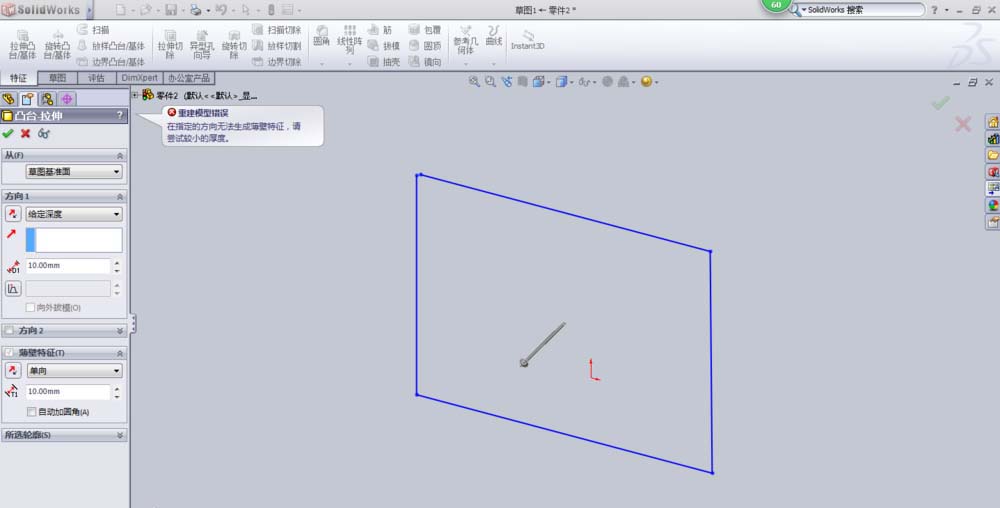Open the 给定深度 end condition dropdown
The image size is (1000, 508).
(74, 214)
